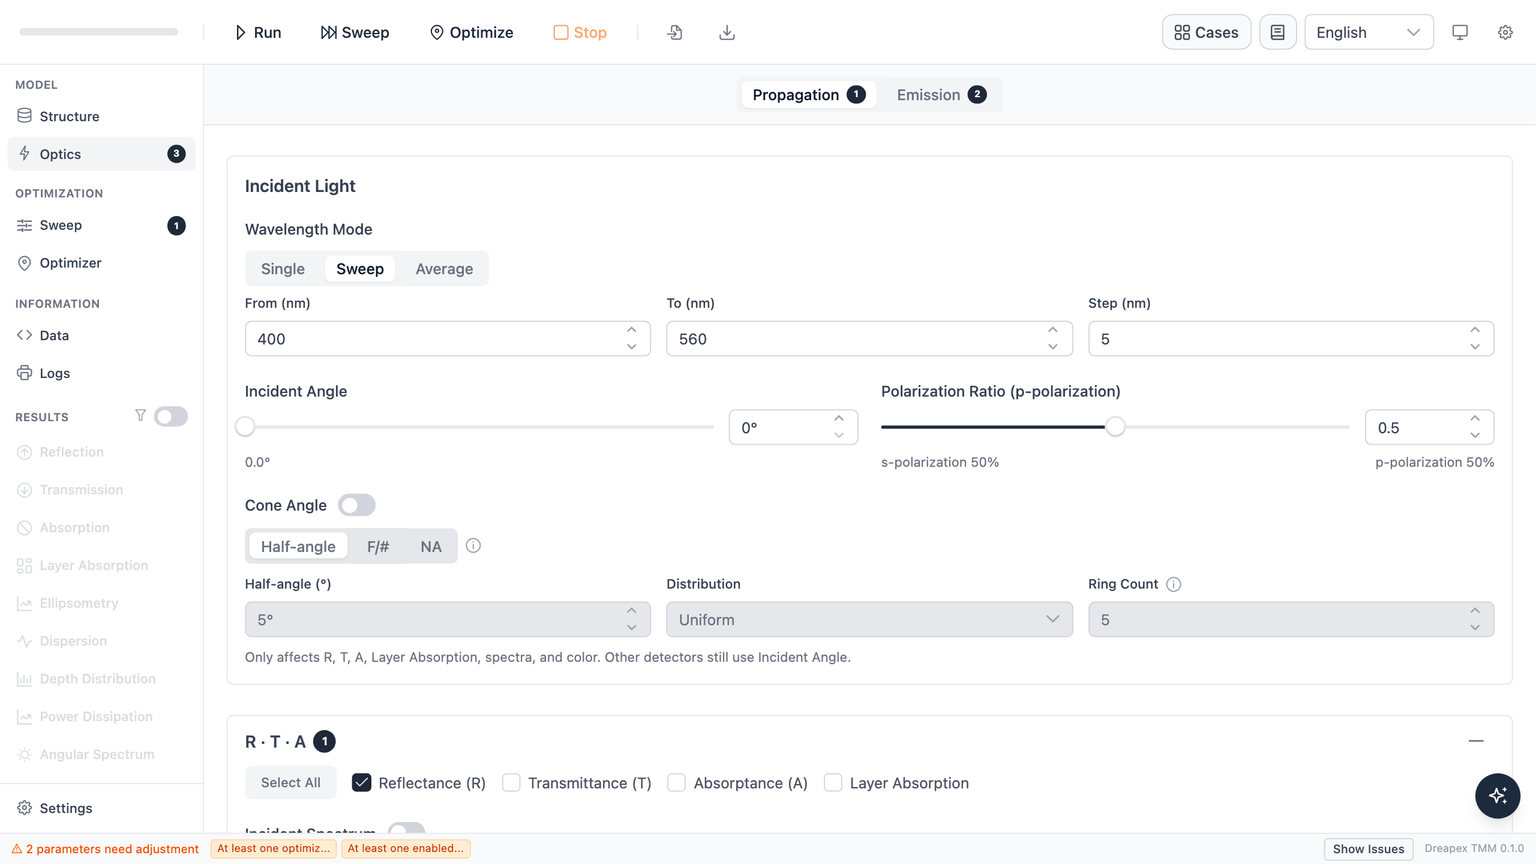Image resolution: width=1536 pixels, height=864 pixels.
Task: Enable the Transmittance (T) checkbox
Action: pos(511,783)
